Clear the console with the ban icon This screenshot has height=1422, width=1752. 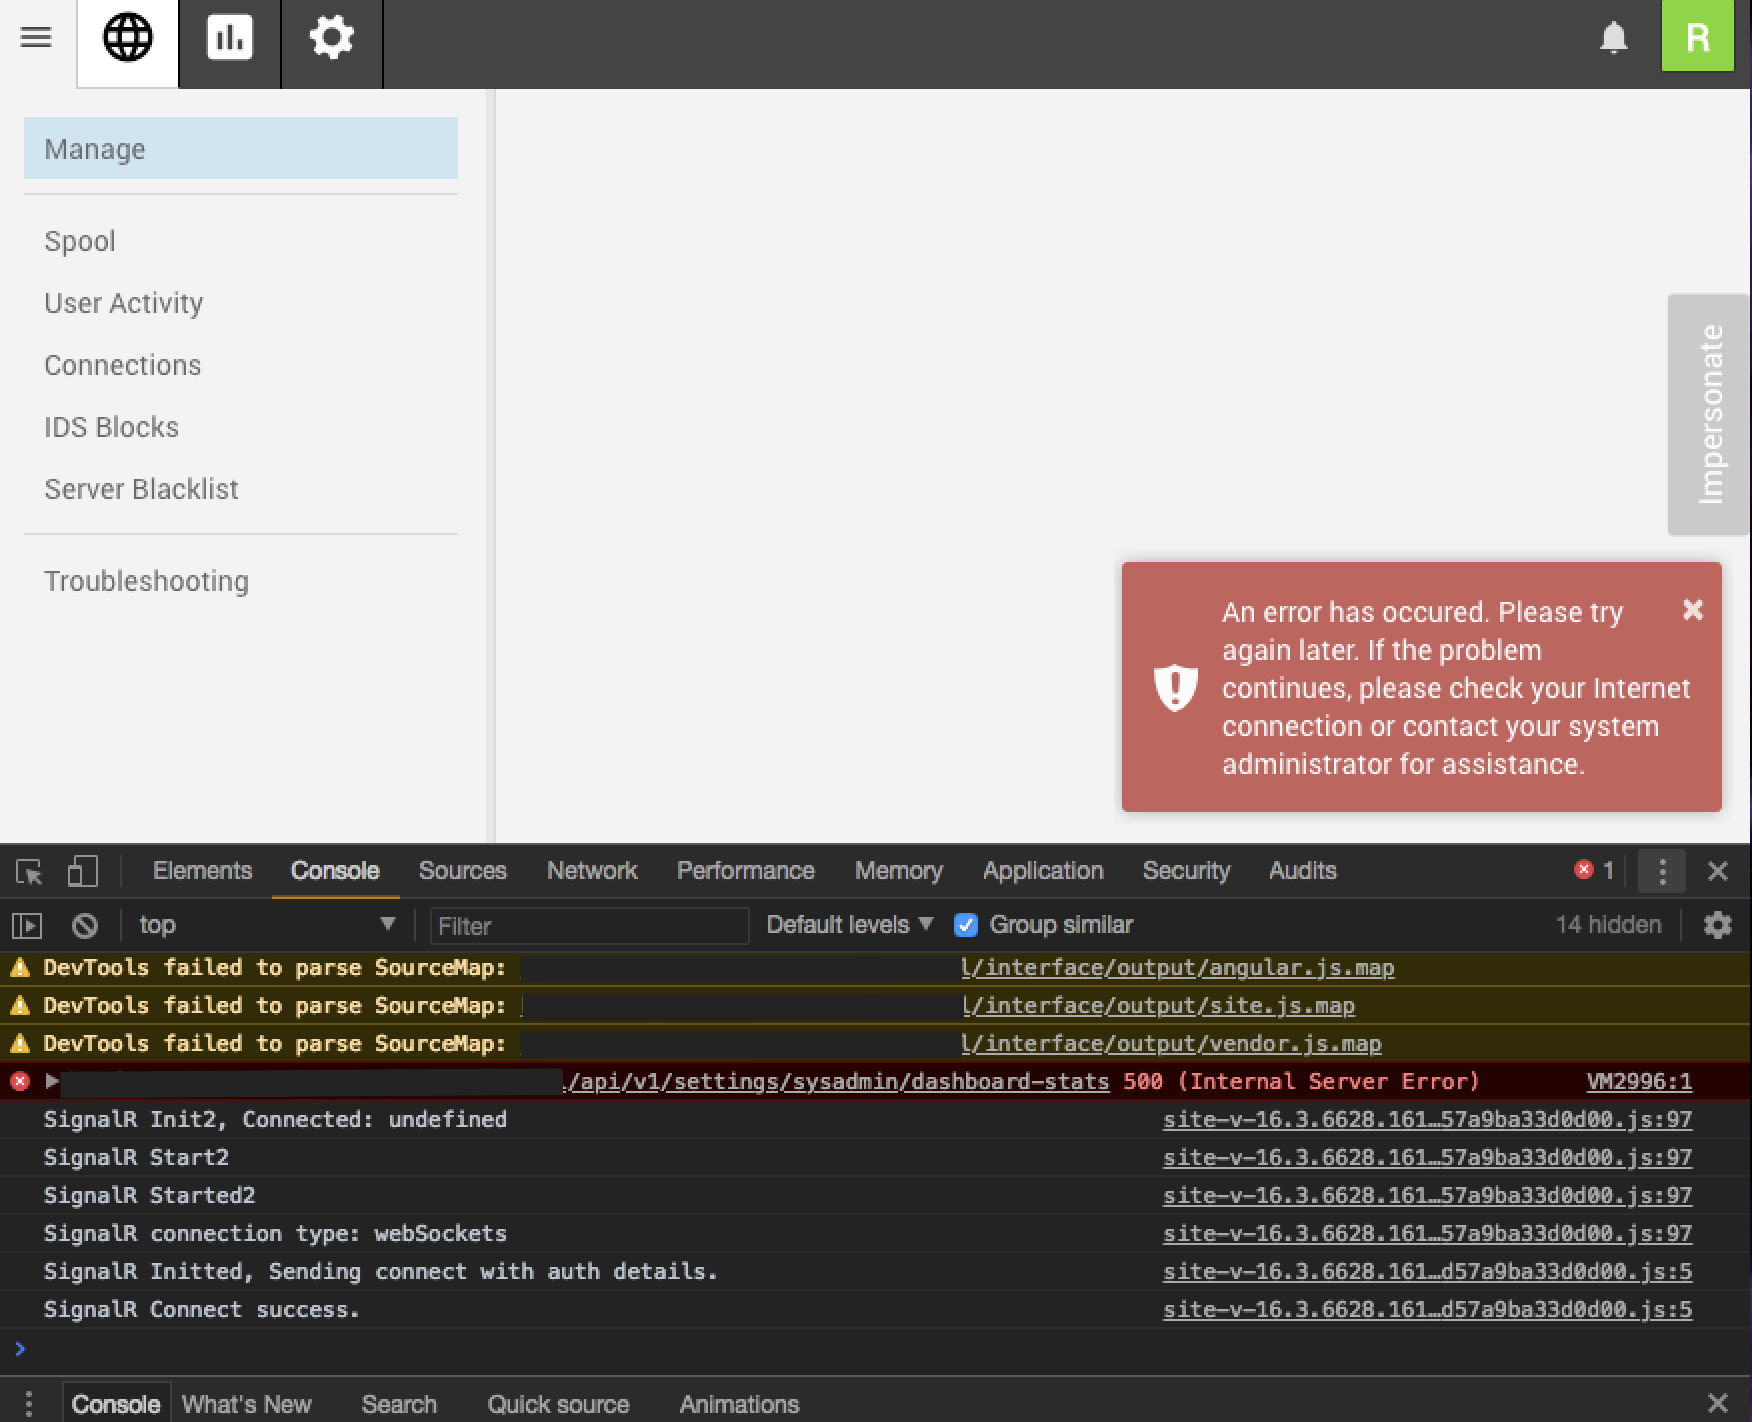85,926
